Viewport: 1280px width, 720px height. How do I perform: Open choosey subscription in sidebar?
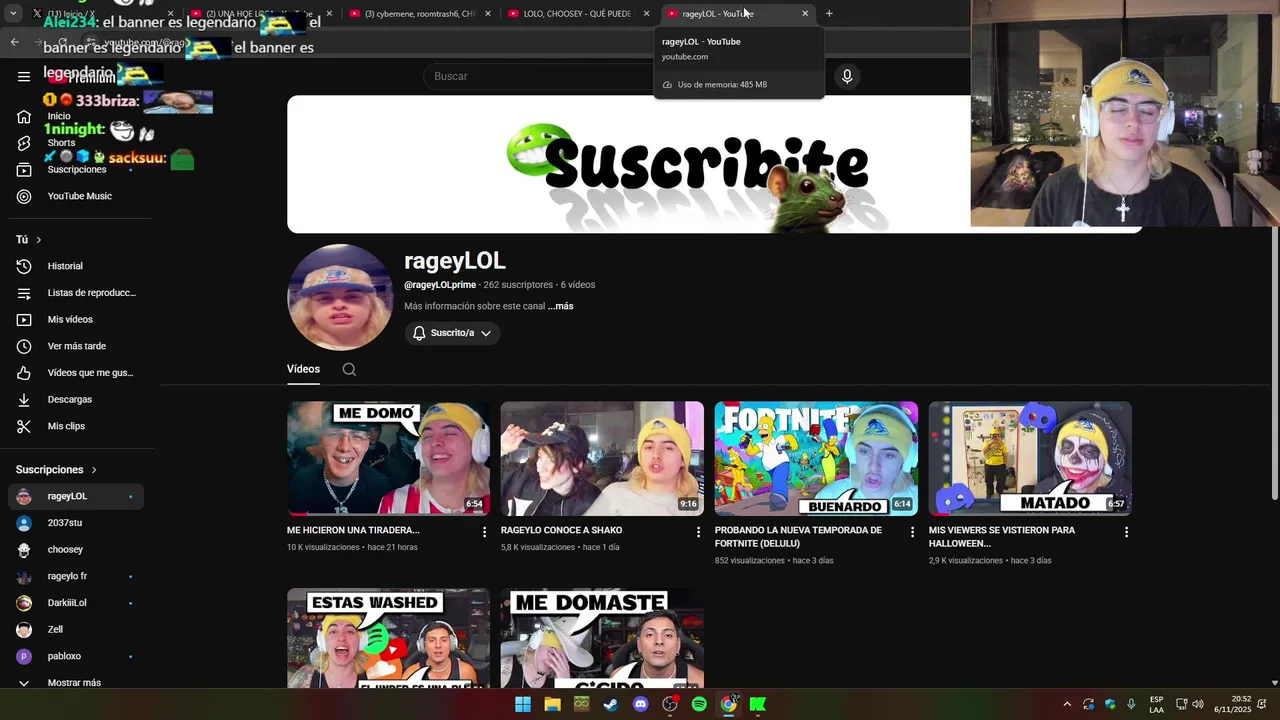76,550
